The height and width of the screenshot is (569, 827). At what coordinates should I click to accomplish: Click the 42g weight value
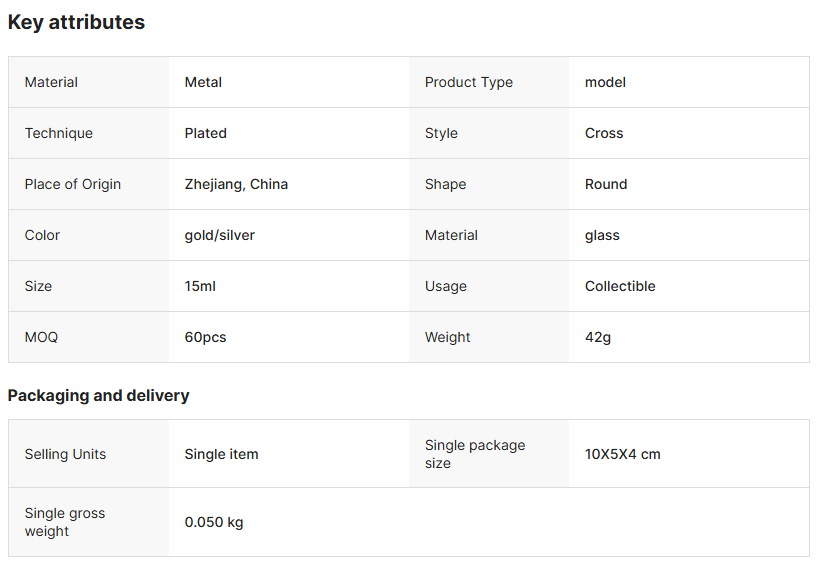coord(598,337)
